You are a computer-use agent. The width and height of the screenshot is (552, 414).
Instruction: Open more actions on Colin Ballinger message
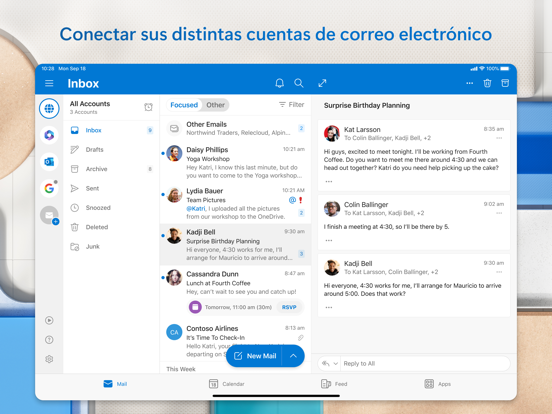[x=499, y=213]
